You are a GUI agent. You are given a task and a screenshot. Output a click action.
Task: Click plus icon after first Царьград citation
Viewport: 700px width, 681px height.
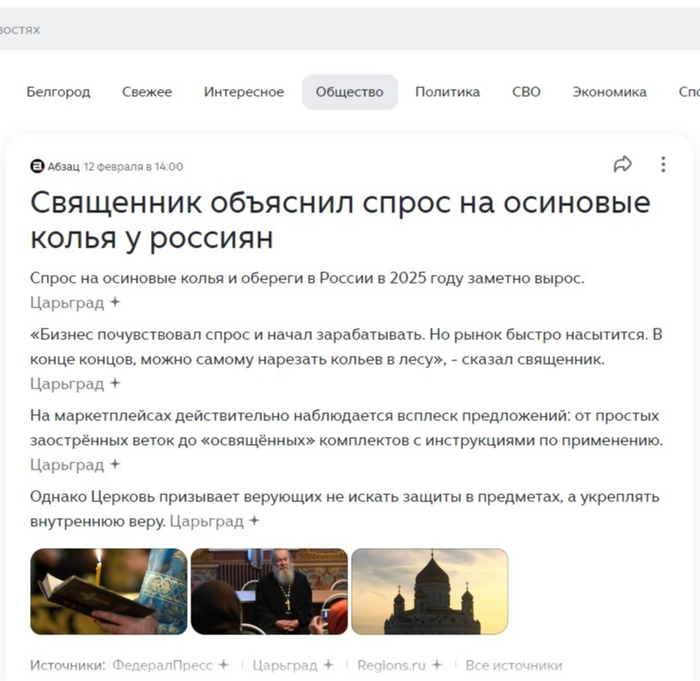click(115, 302)
